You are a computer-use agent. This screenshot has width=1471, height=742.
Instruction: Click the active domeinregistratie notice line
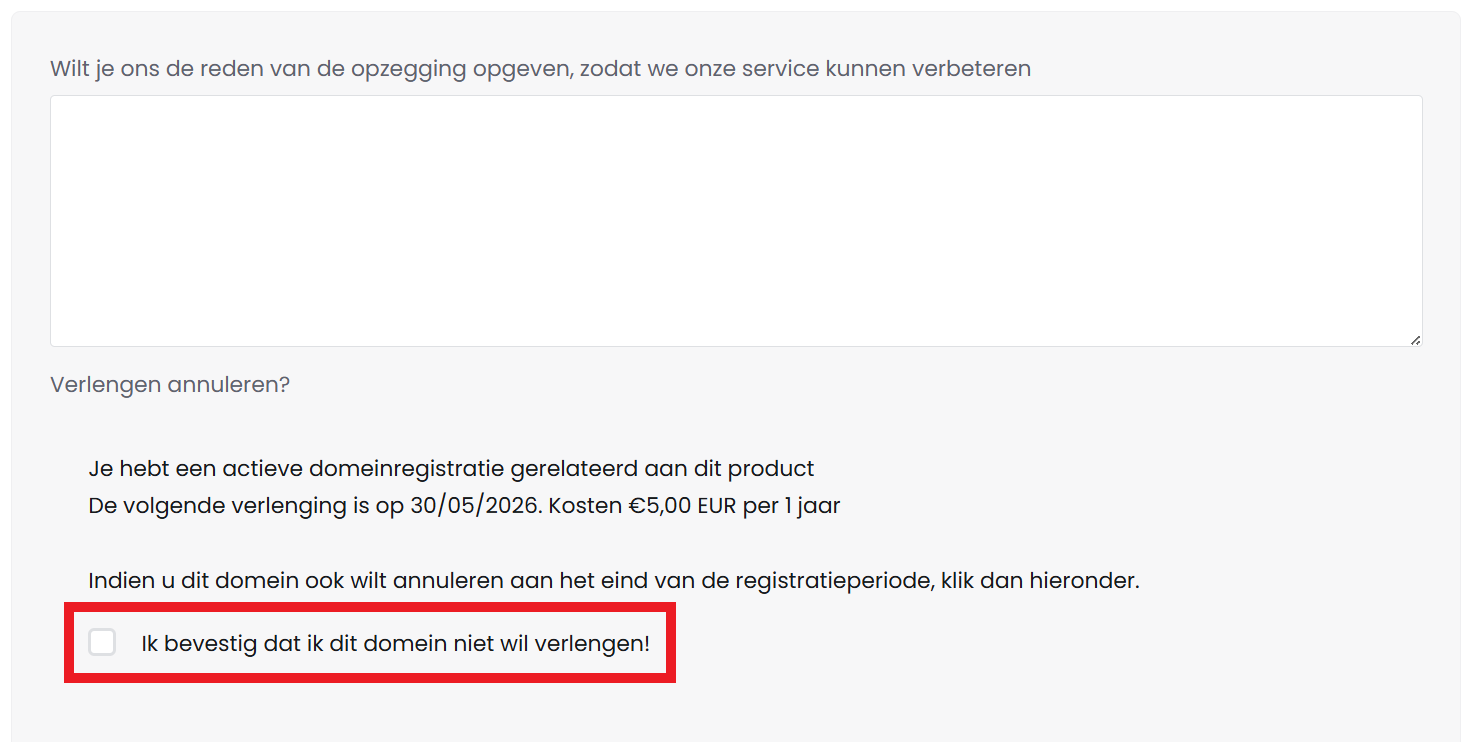(451, 469)
